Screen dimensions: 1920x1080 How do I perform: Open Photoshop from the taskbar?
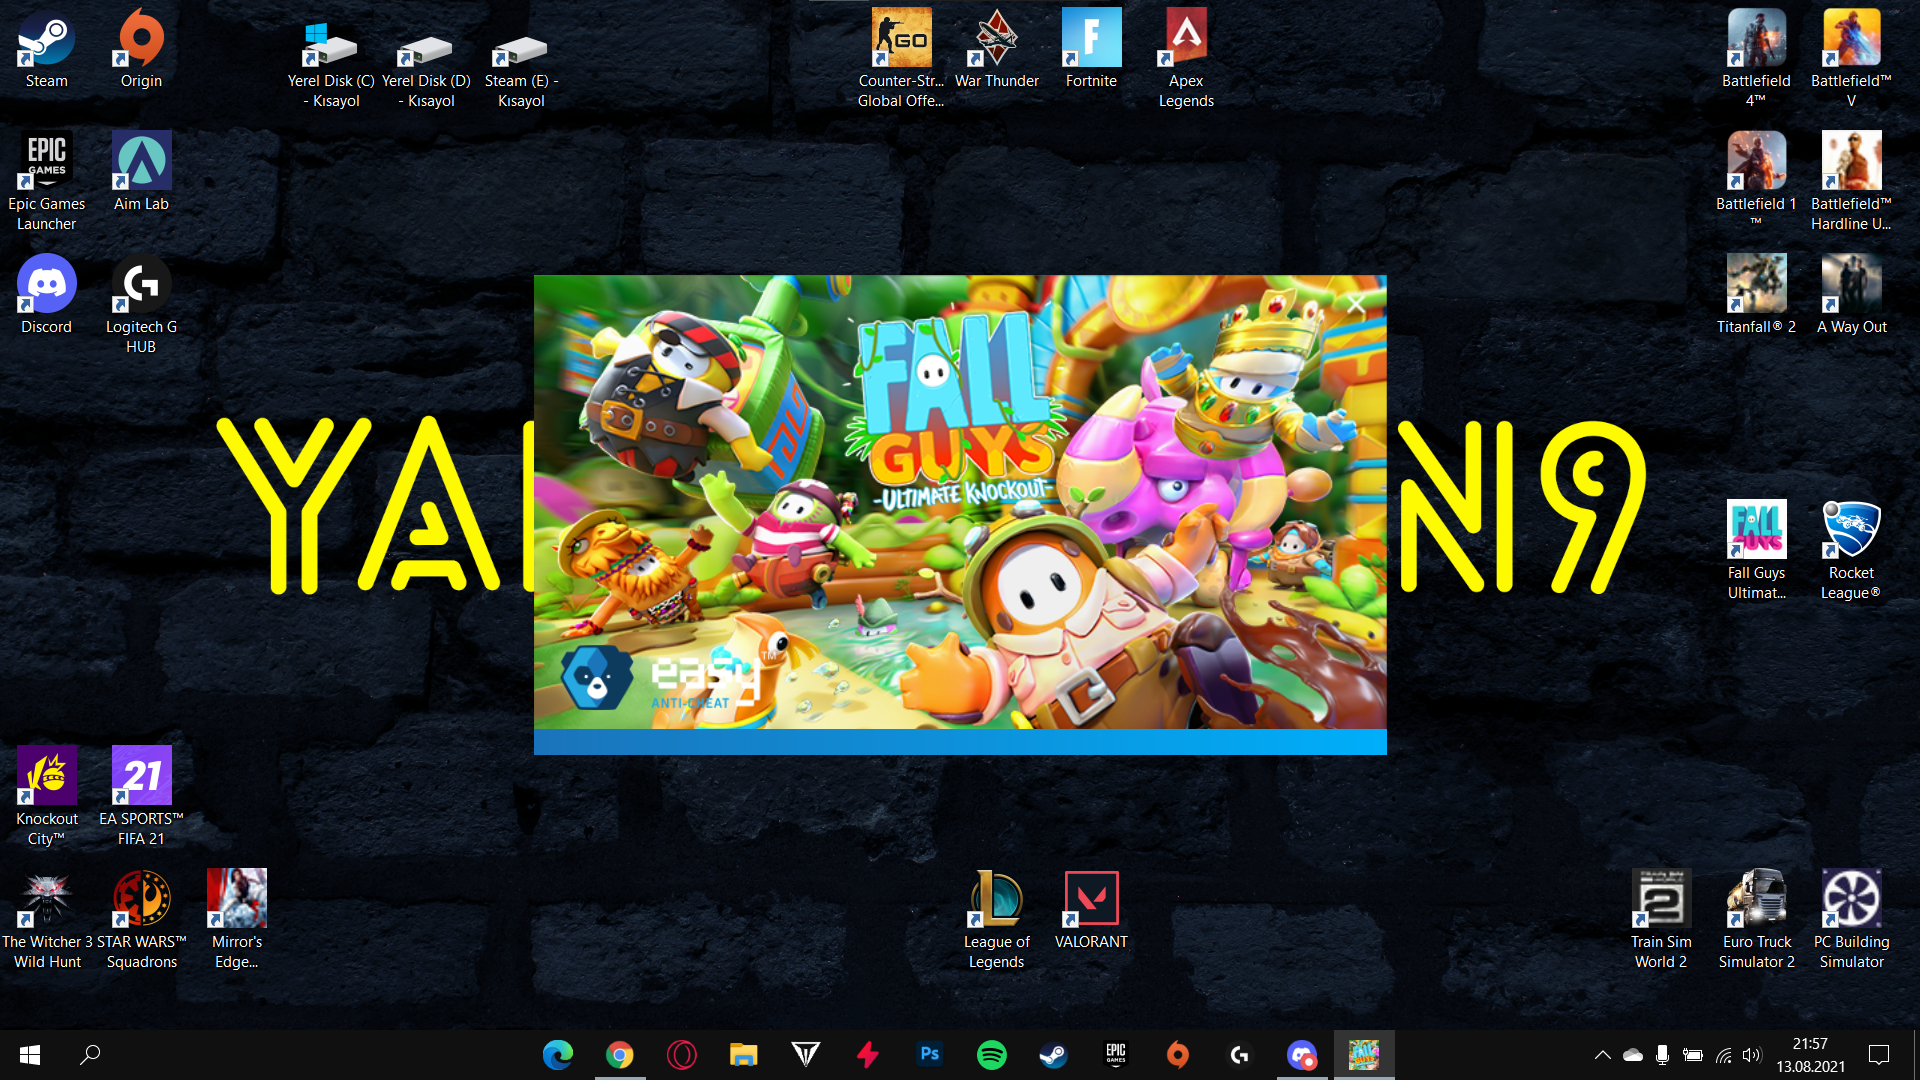tap(929, 1055)
